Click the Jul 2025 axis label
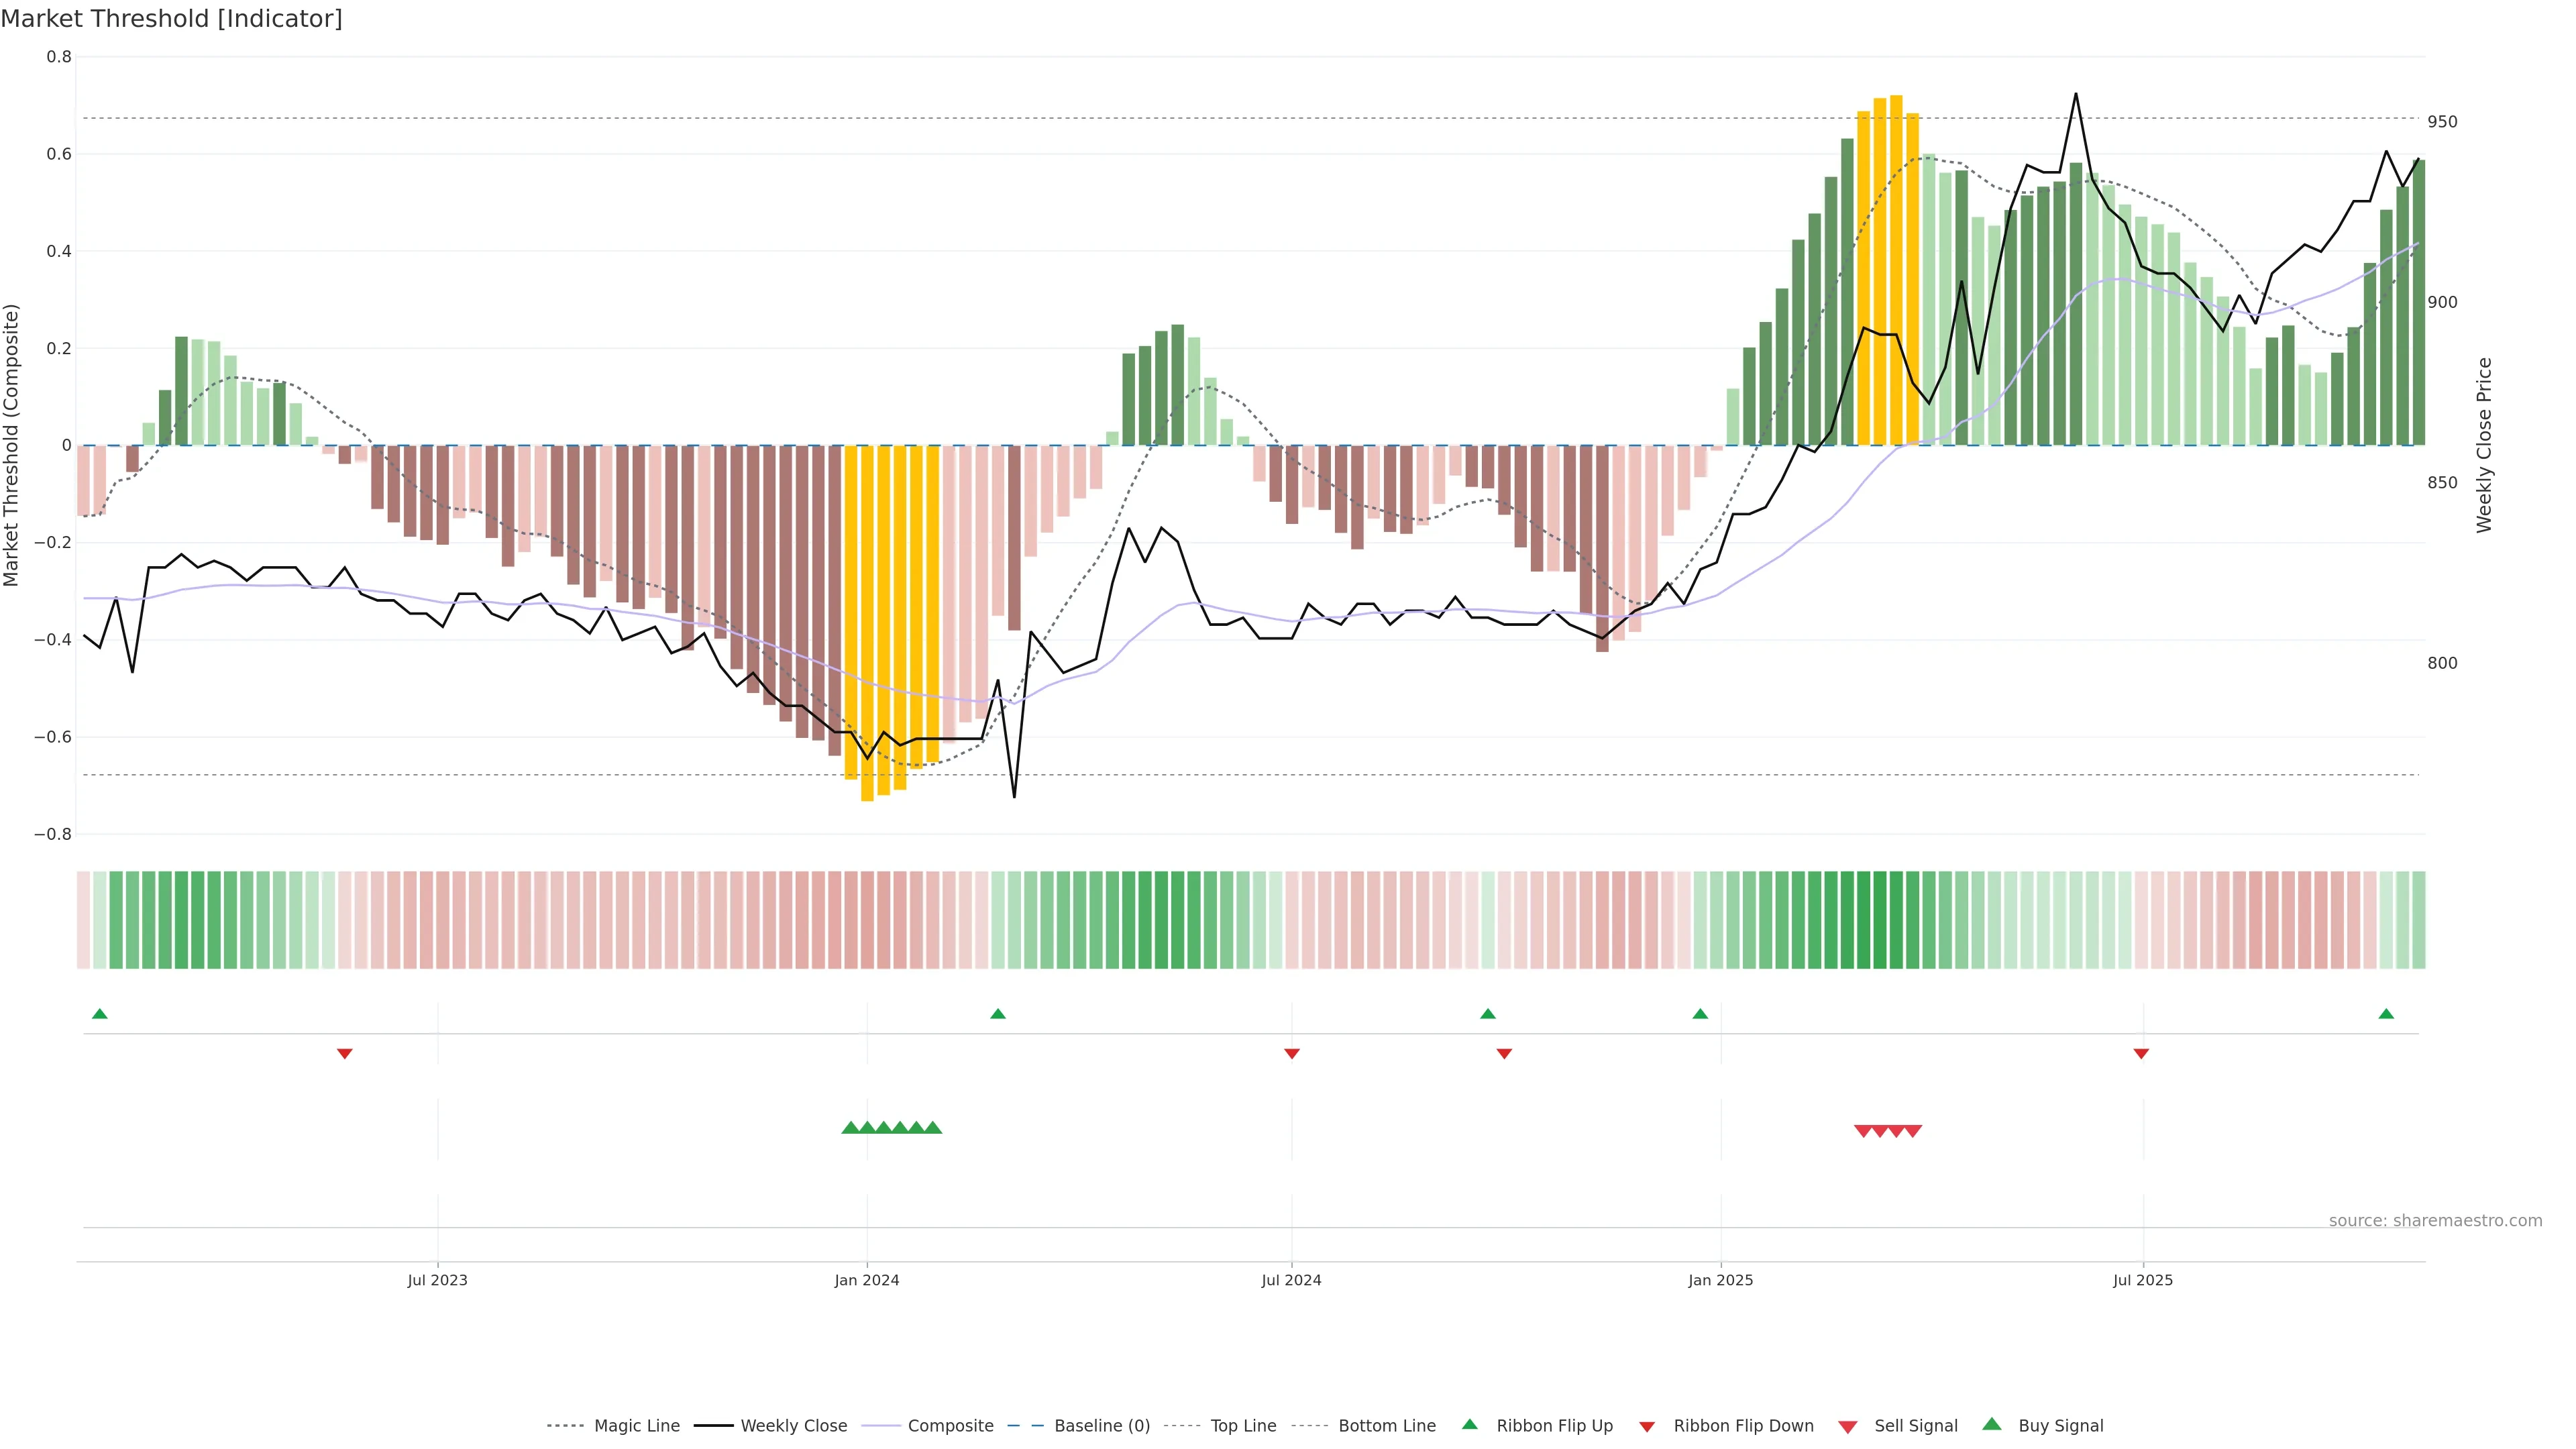The height and width of the screenshot is (1449, 2576). [2142, 1280]
